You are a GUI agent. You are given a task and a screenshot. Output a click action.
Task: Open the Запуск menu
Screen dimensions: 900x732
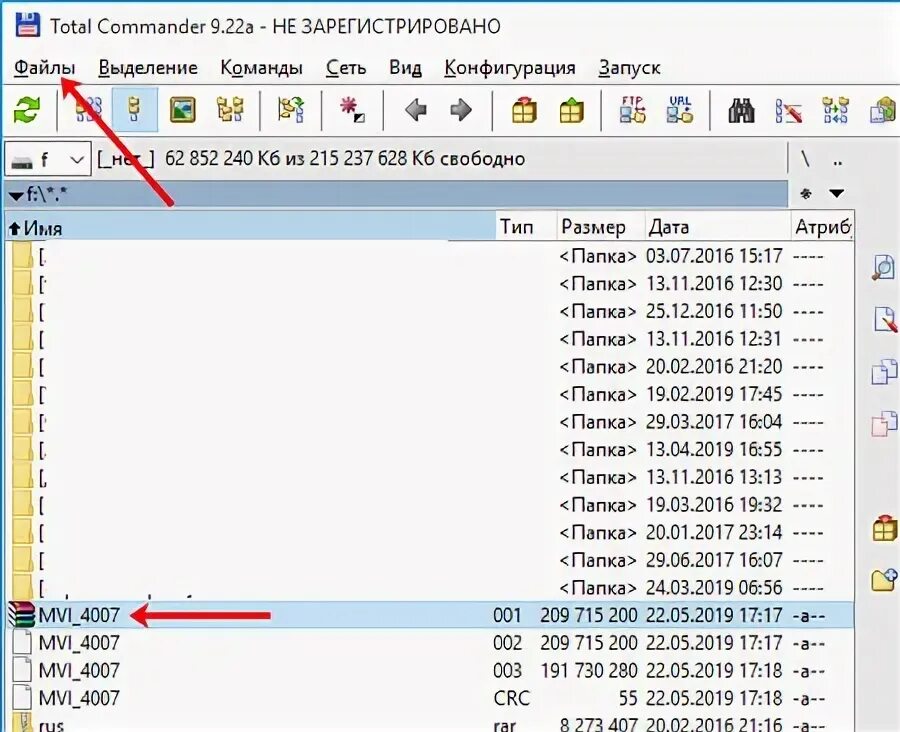click(629, 68)
